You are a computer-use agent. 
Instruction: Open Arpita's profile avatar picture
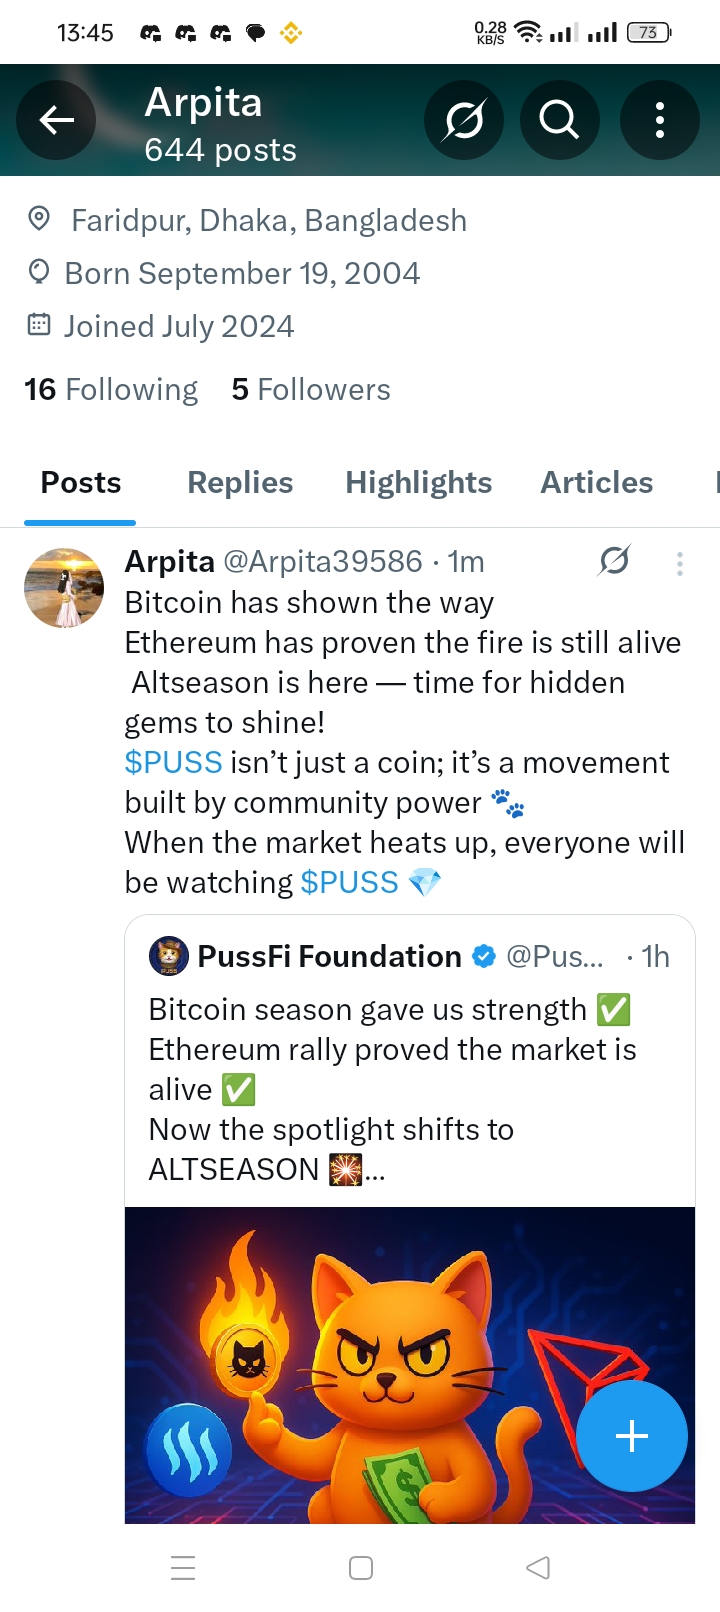pos(64,588)
